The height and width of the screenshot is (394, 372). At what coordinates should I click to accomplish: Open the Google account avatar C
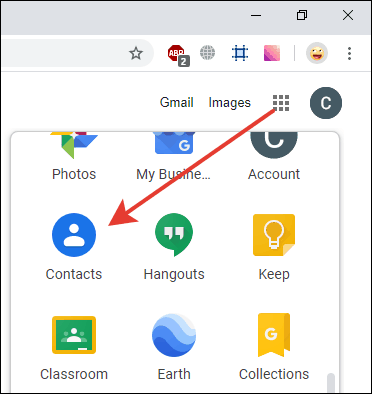(326, 103)
